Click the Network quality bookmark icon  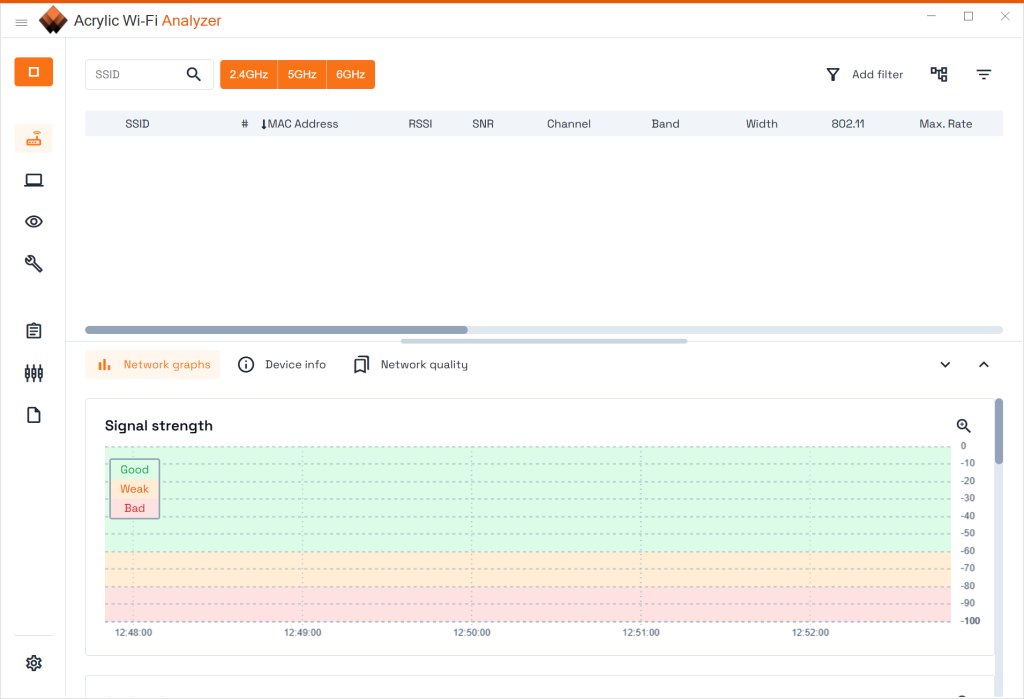361,365
